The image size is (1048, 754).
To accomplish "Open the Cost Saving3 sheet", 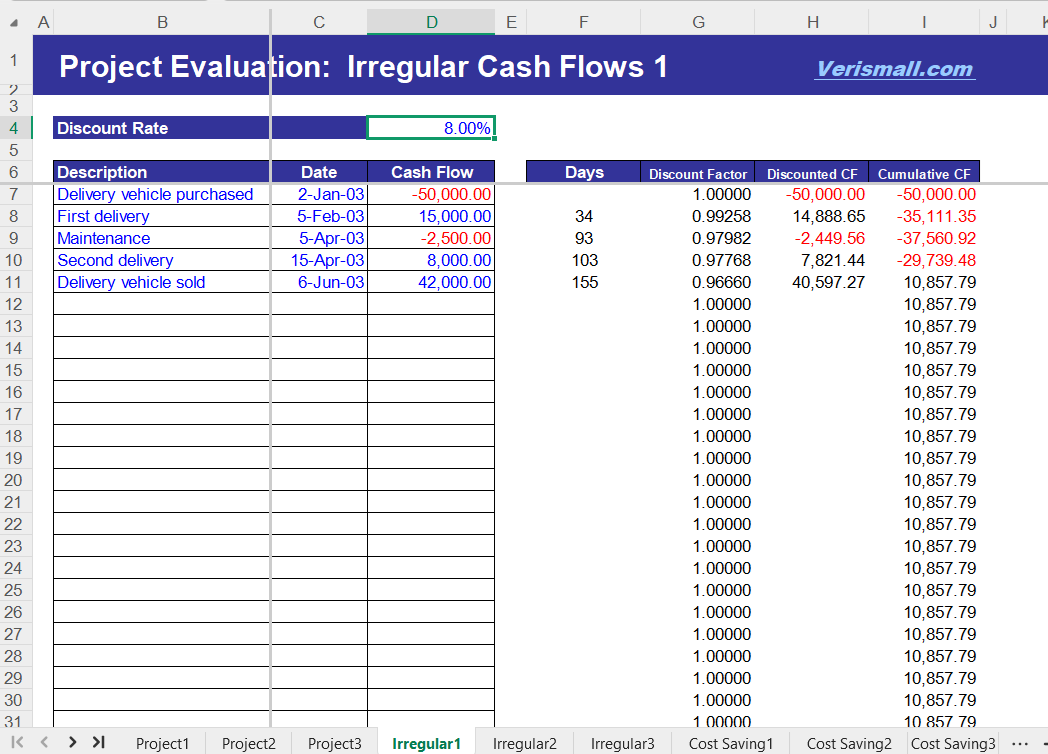I will (x=952, y=743).
